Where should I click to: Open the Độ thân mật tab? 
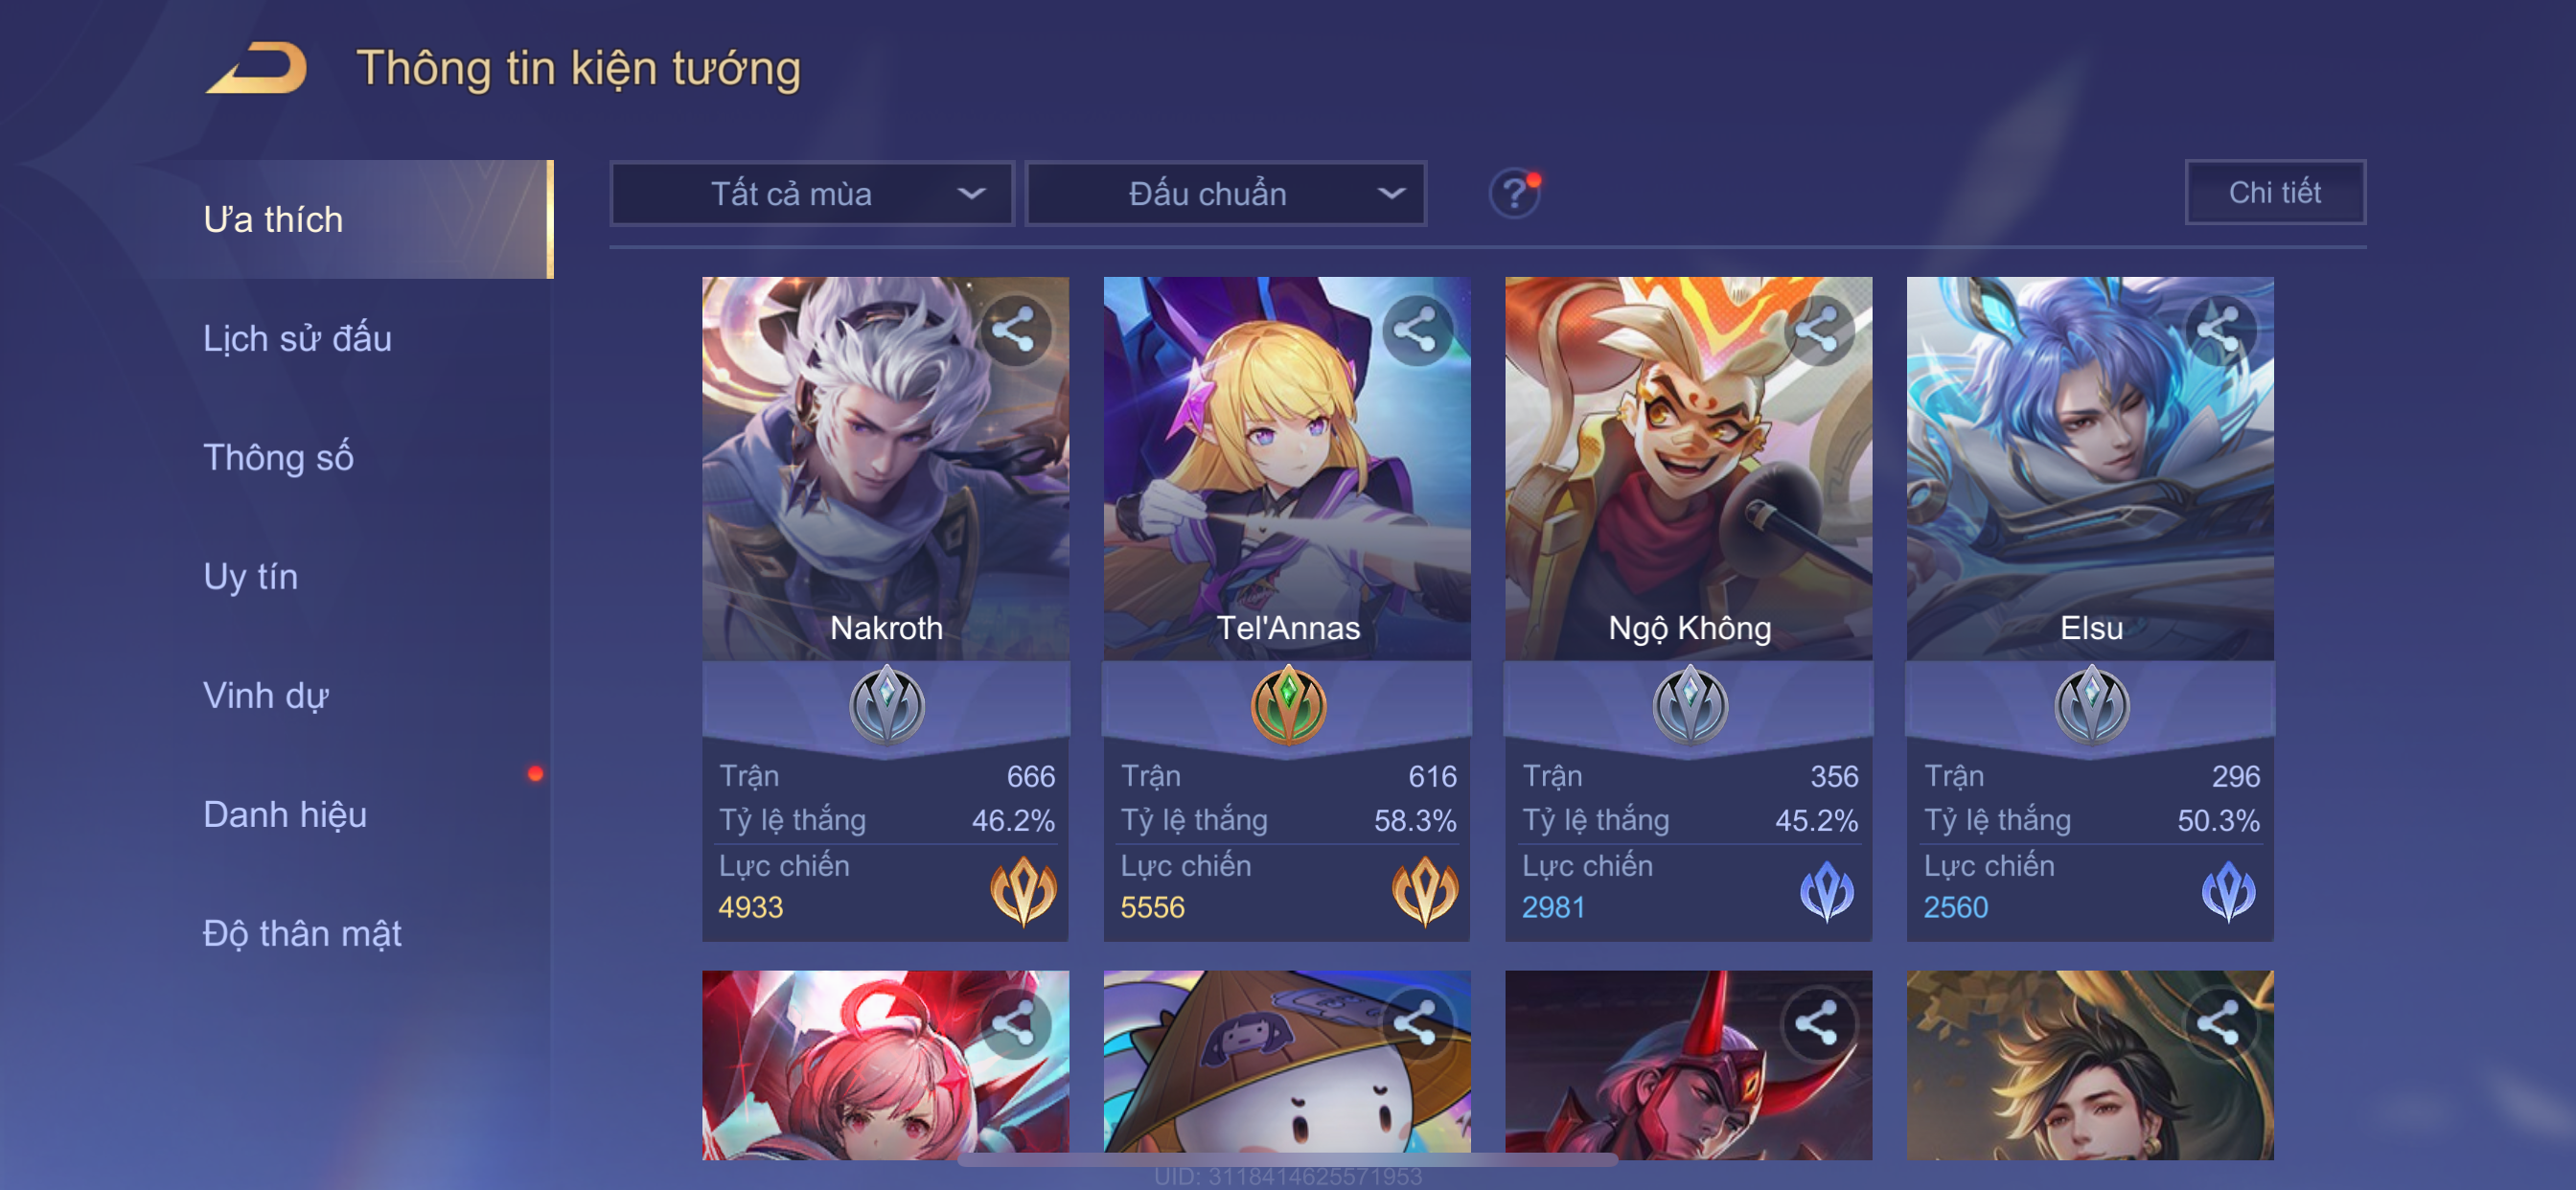point(302,934)
